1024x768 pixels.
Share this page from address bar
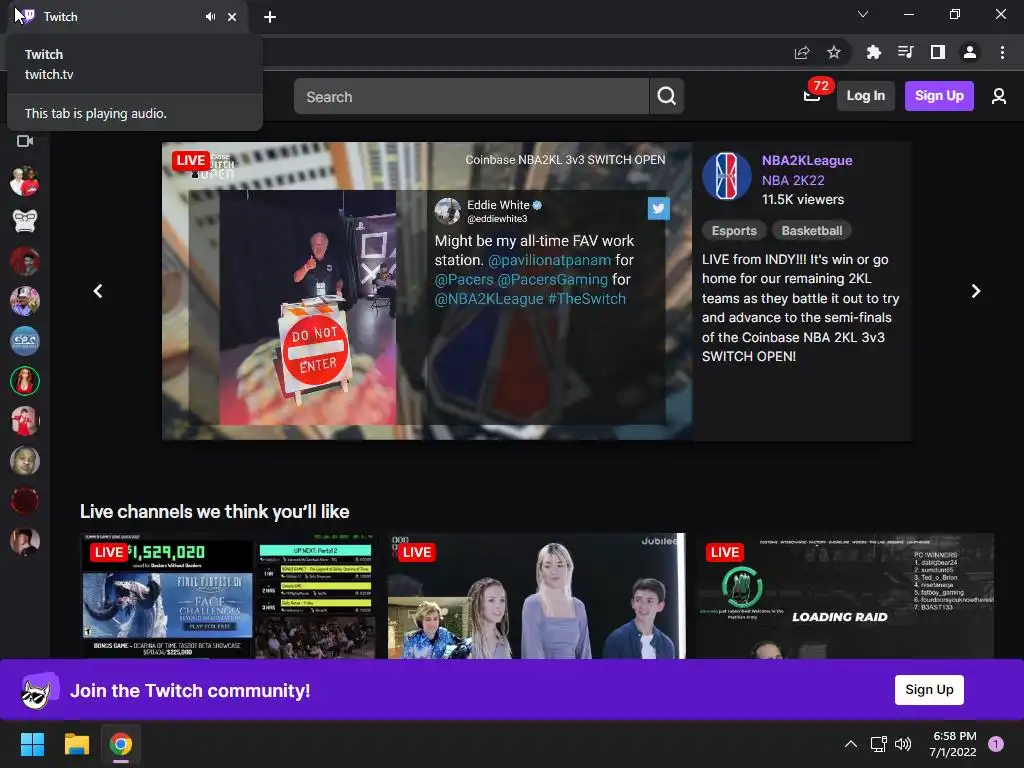point(802,52)
